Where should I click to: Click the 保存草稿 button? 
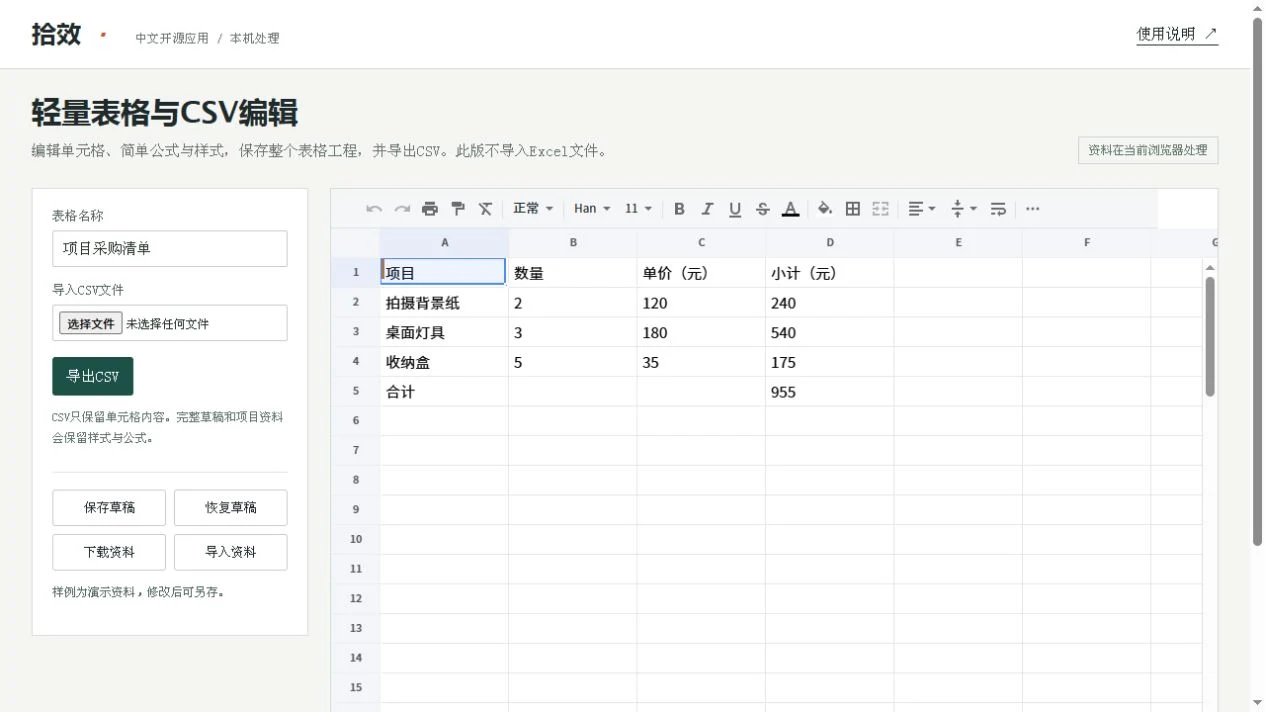pyautogui.click(x=109, y=508)
